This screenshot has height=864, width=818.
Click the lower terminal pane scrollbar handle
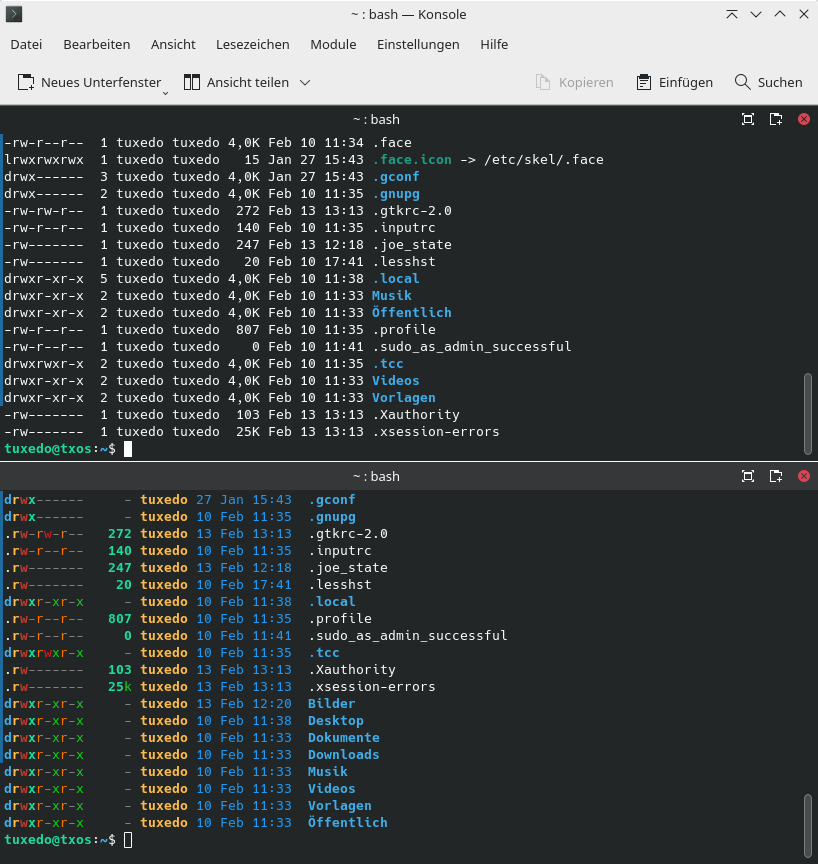pyautogui.click(x=808, y=825)
